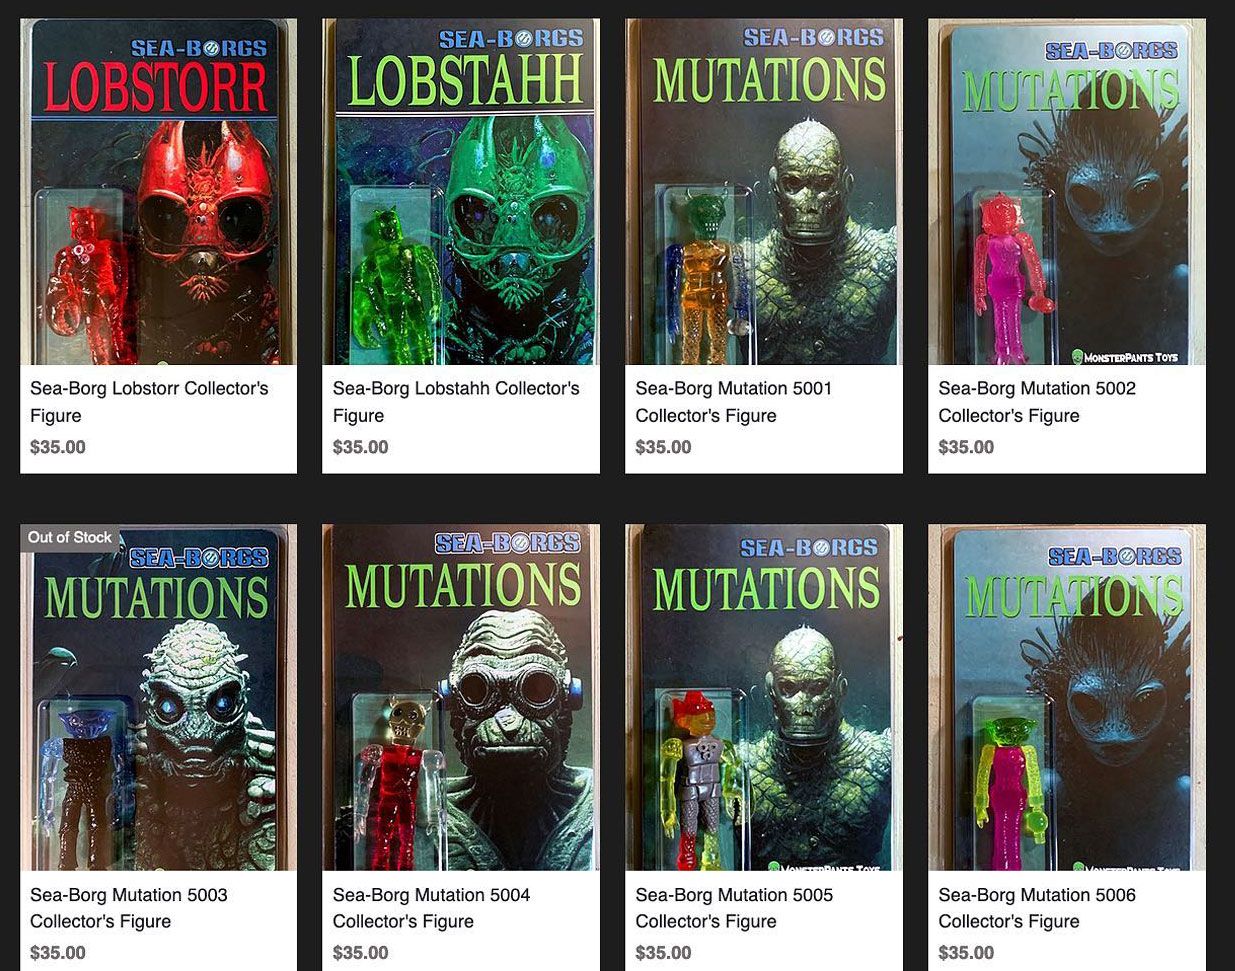Viewport: 1235px width, 971px height.
Task: Click the Out of Stock badge
Action: coord(70,537)
